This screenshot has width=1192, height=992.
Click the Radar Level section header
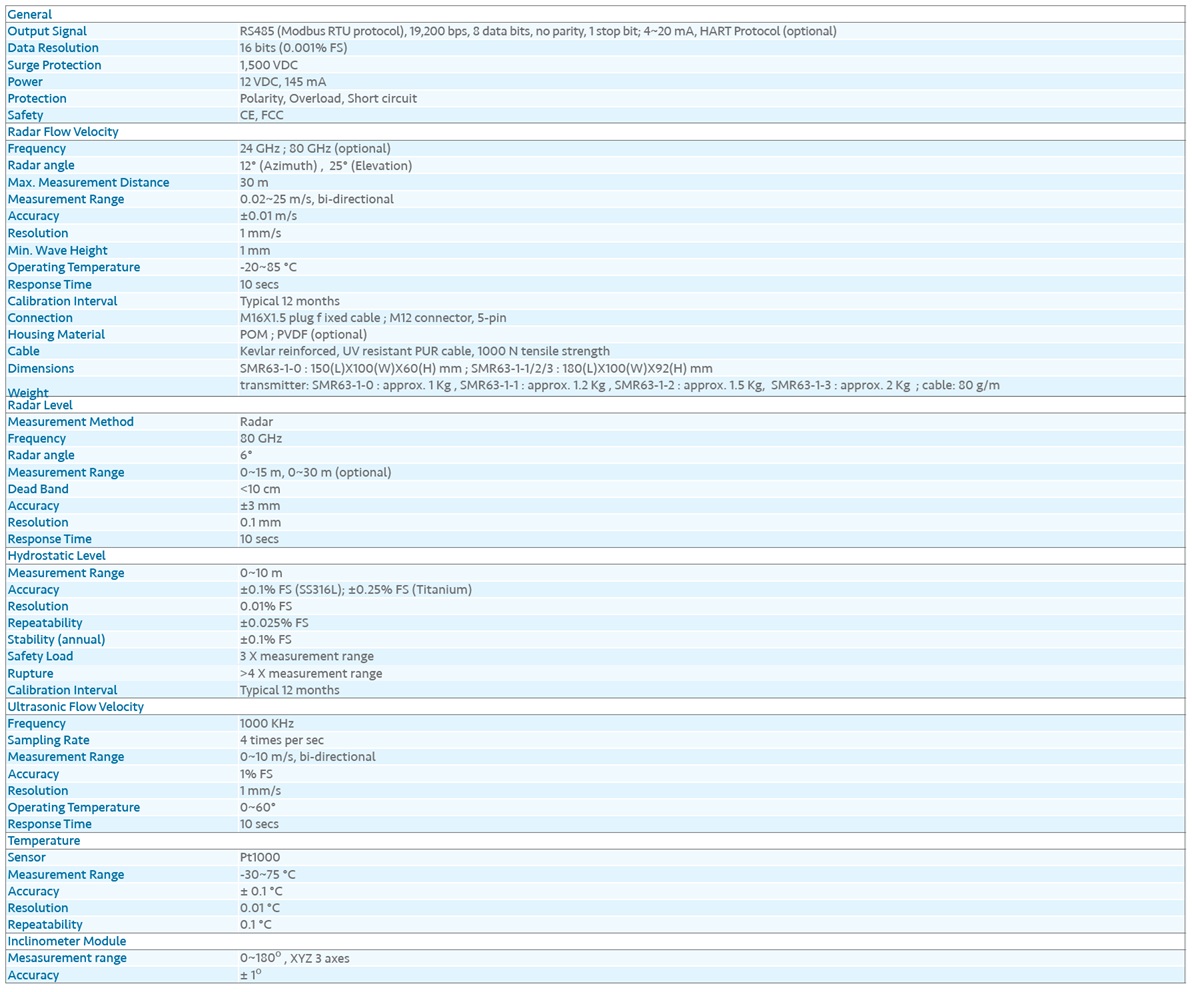coord(40,405)
